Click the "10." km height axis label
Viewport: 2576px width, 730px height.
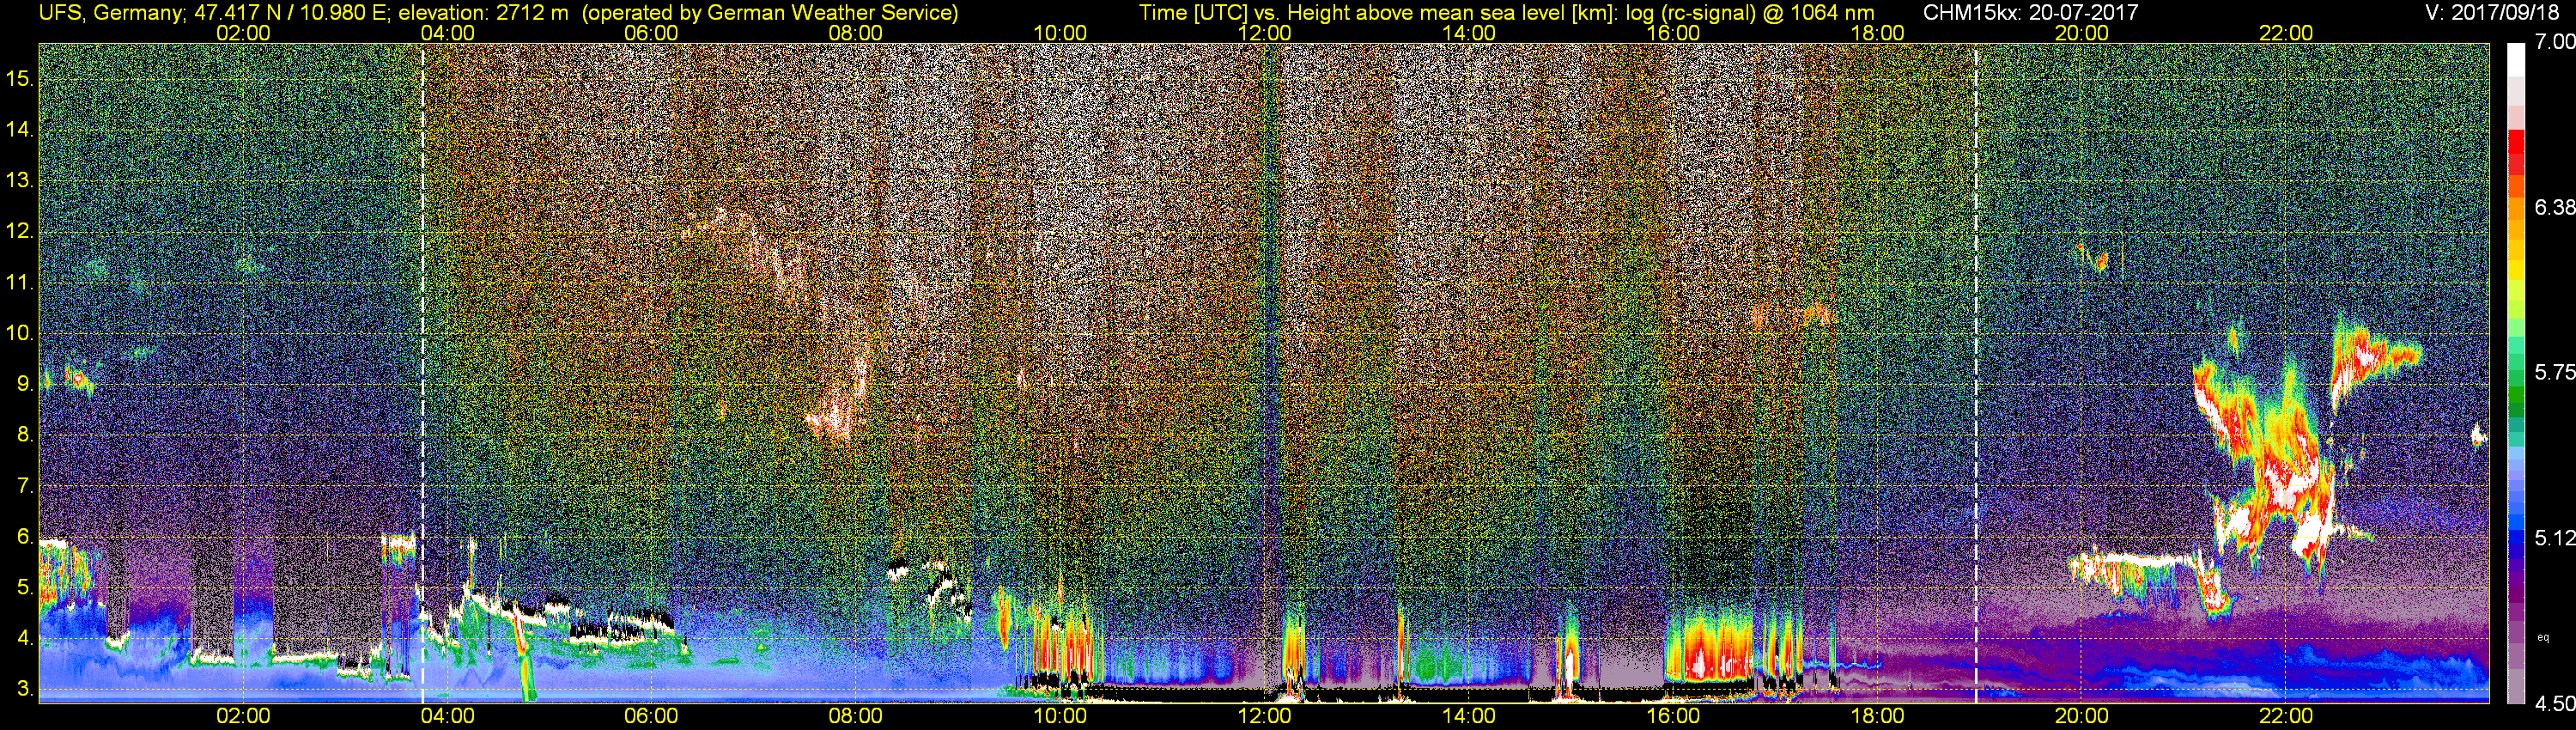(19, 333)
